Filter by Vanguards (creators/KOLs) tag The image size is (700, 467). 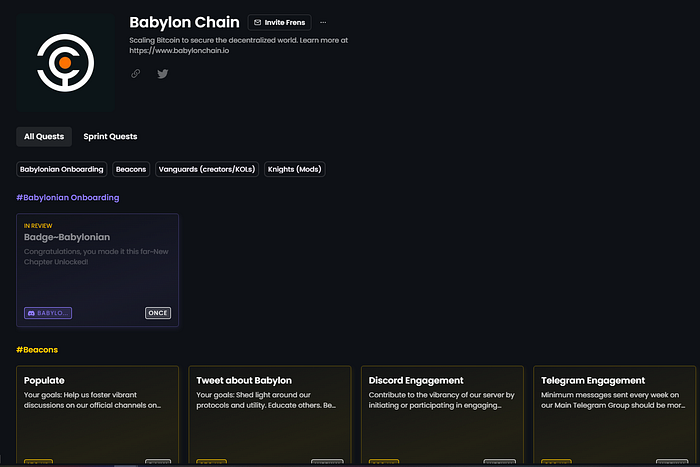point(207,169)
